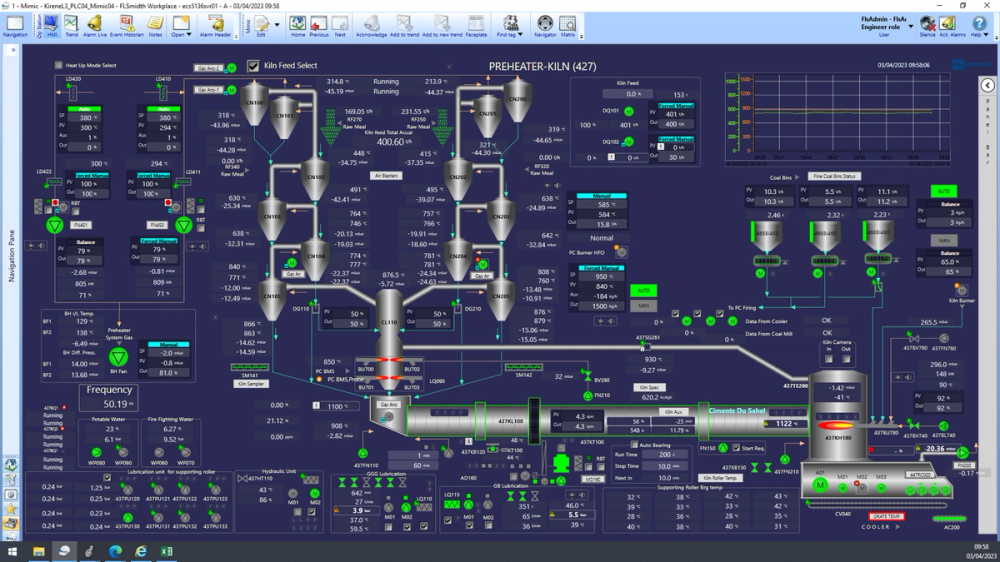Click Add to trend icon

coord(404,26)
